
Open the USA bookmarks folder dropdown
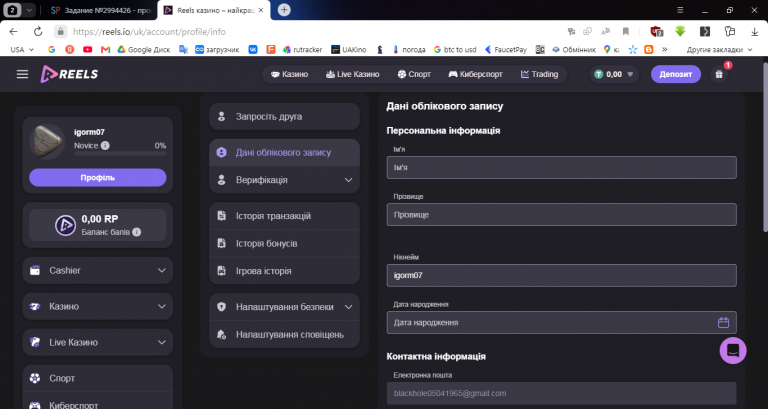point(22,49)
